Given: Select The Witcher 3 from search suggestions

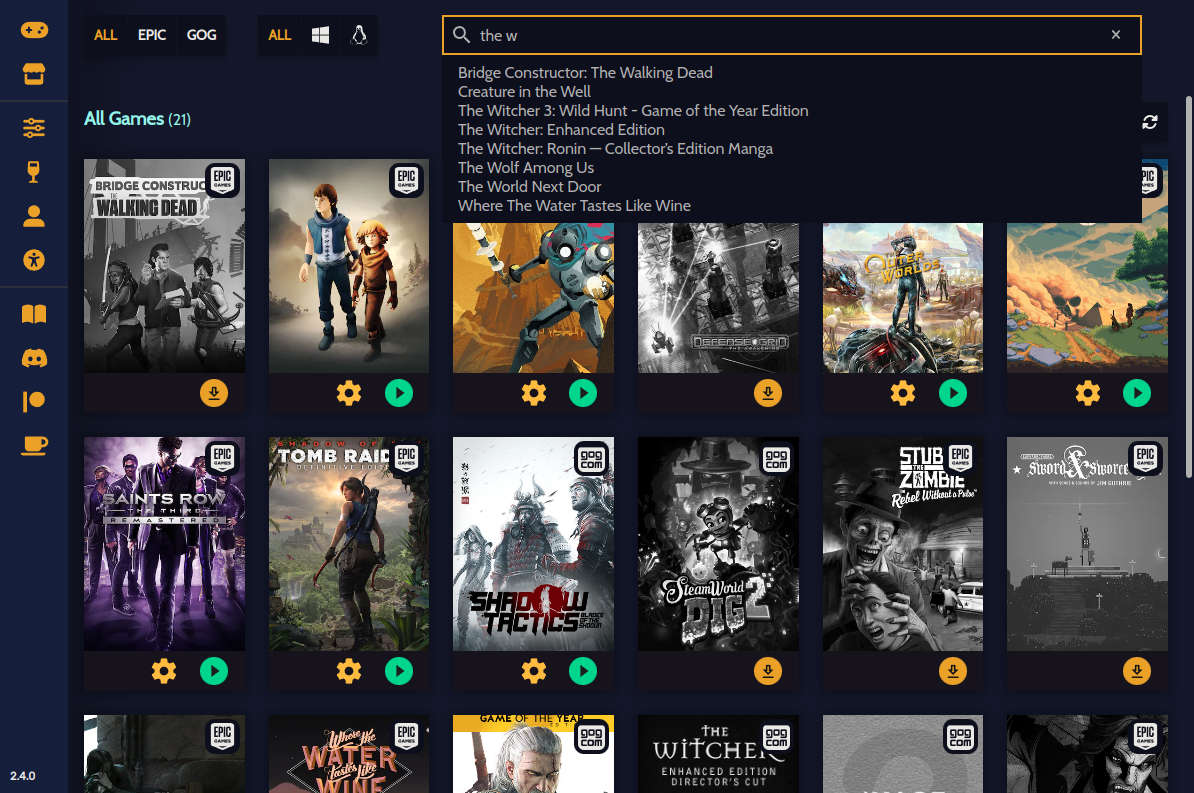Looking at the screenshot, I should click(633, 111).
